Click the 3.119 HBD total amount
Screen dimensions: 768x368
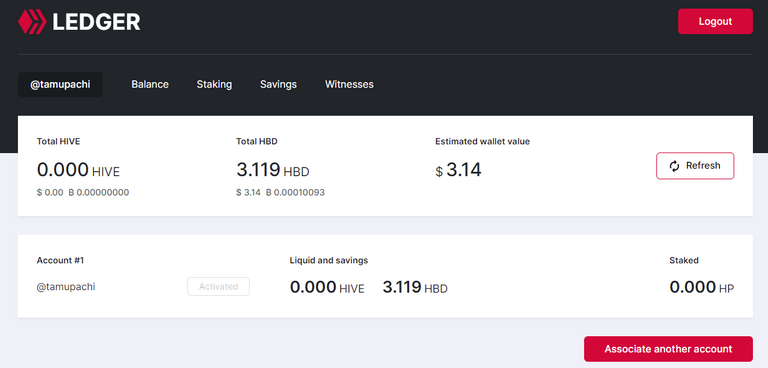pos(273,170)
